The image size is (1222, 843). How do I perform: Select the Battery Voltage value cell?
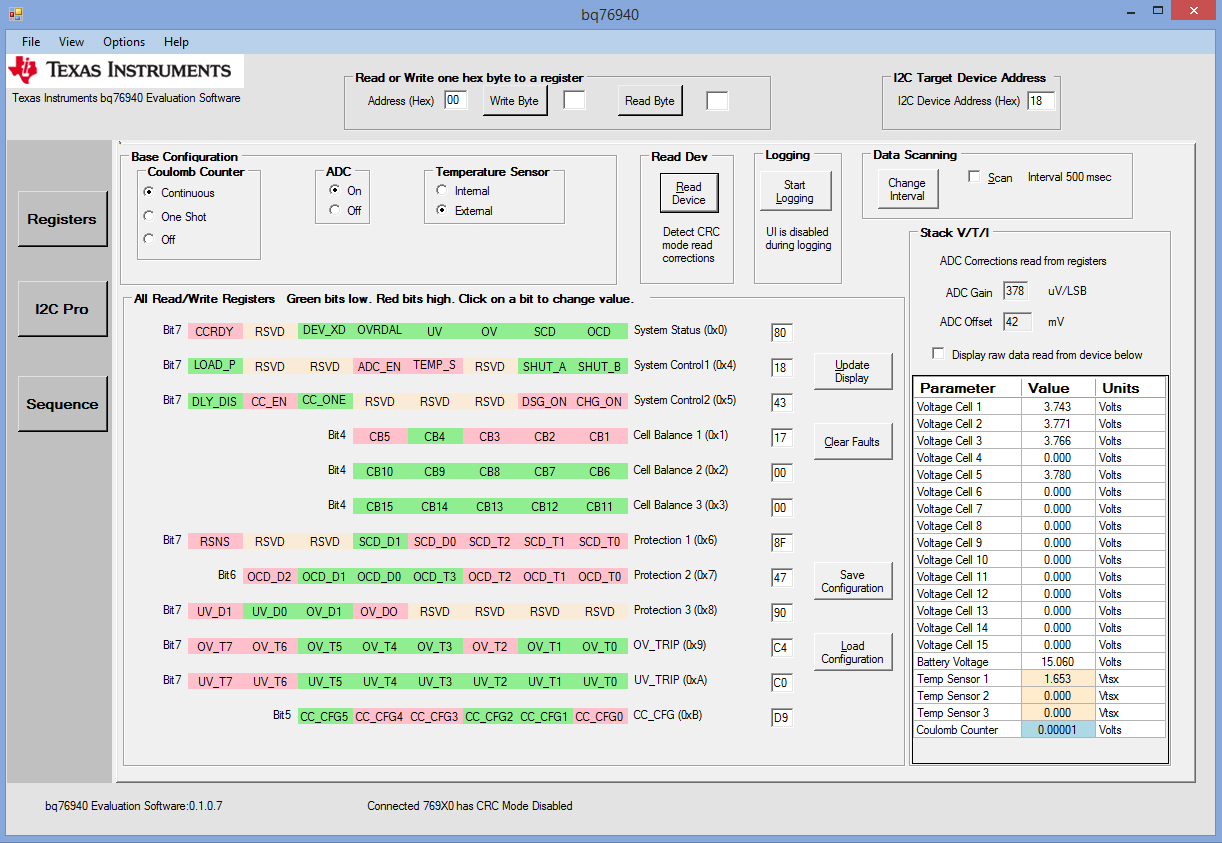click(1058, 662)
